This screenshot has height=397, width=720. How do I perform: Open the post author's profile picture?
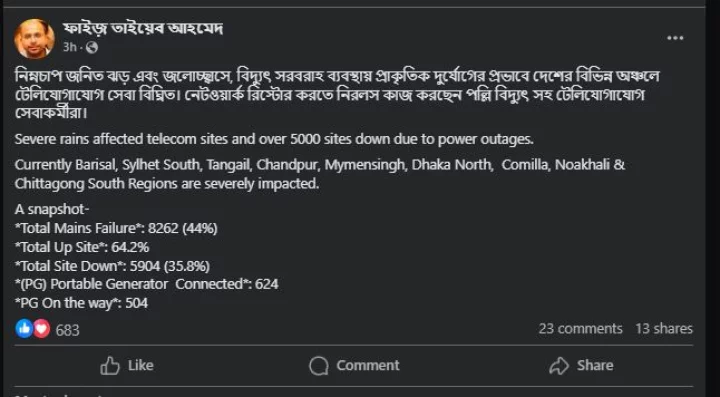[x=34, y=39]
